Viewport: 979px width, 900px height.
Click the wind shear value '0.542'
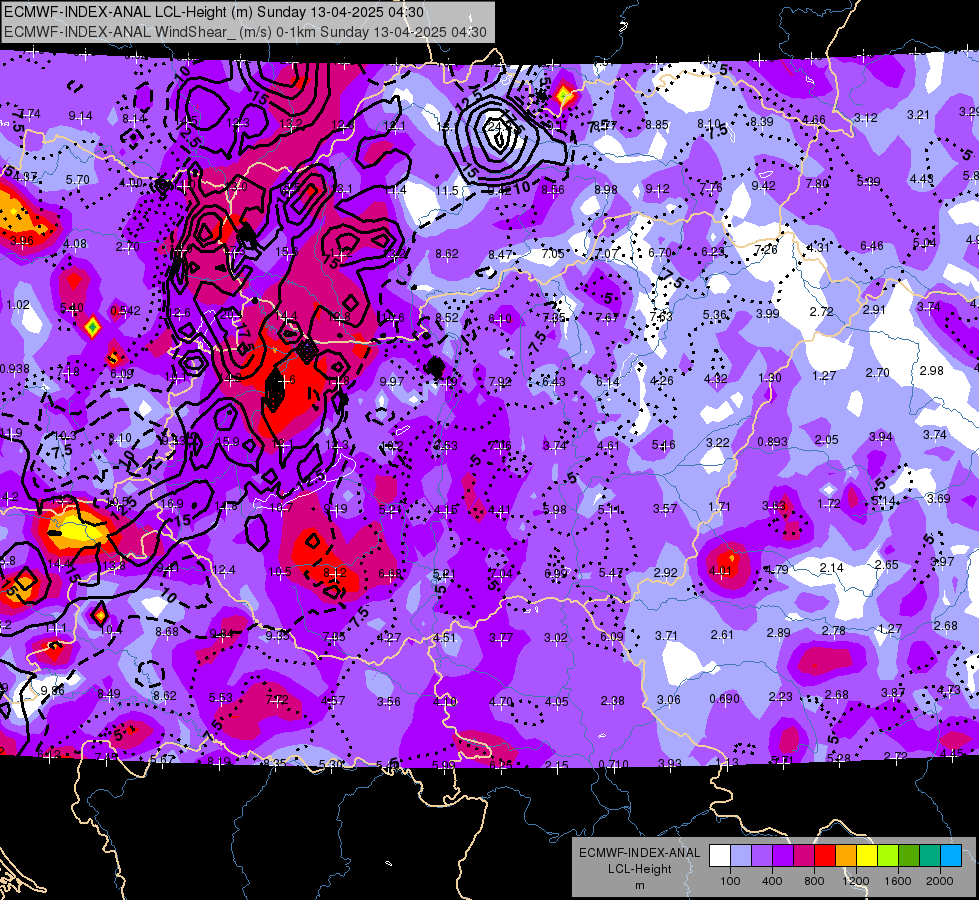coord(125,310)
